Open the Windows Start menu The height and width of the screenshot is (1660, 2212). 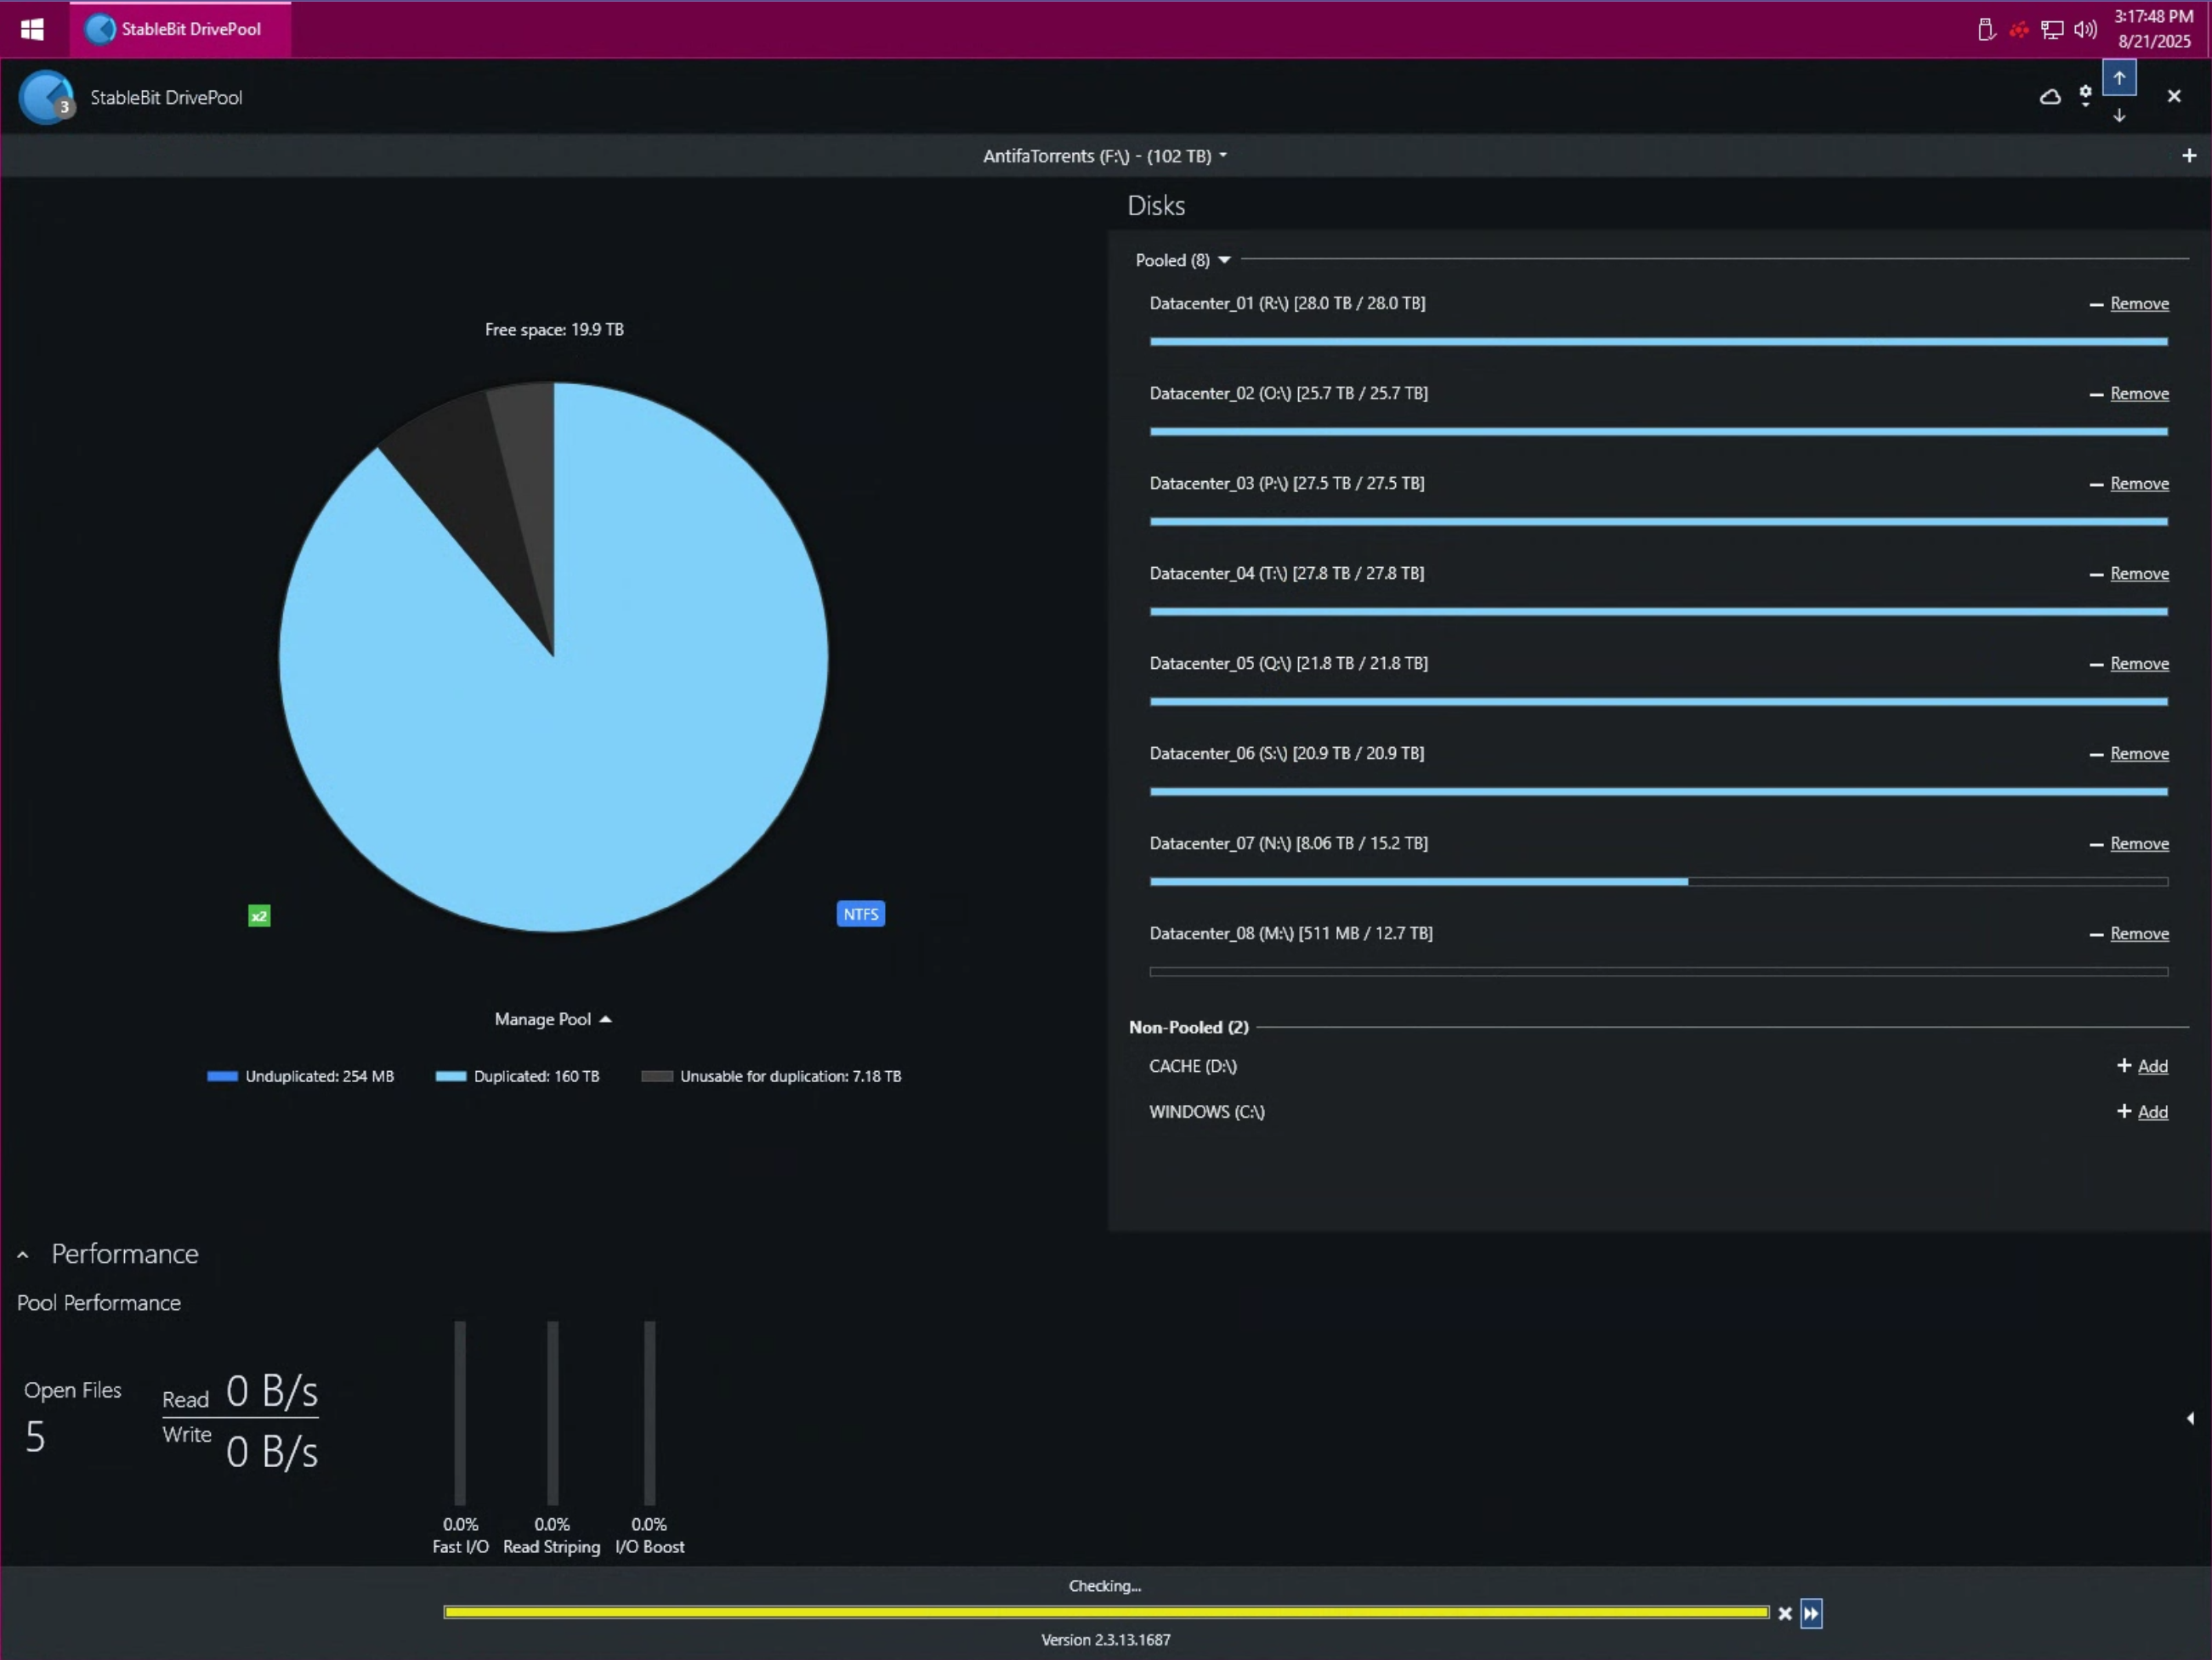pos(32,29)
